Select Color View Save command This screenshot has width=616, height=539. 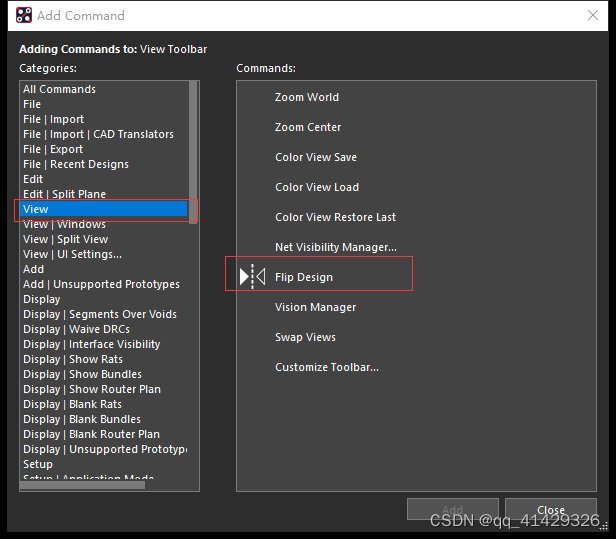(x=316, y=157)
